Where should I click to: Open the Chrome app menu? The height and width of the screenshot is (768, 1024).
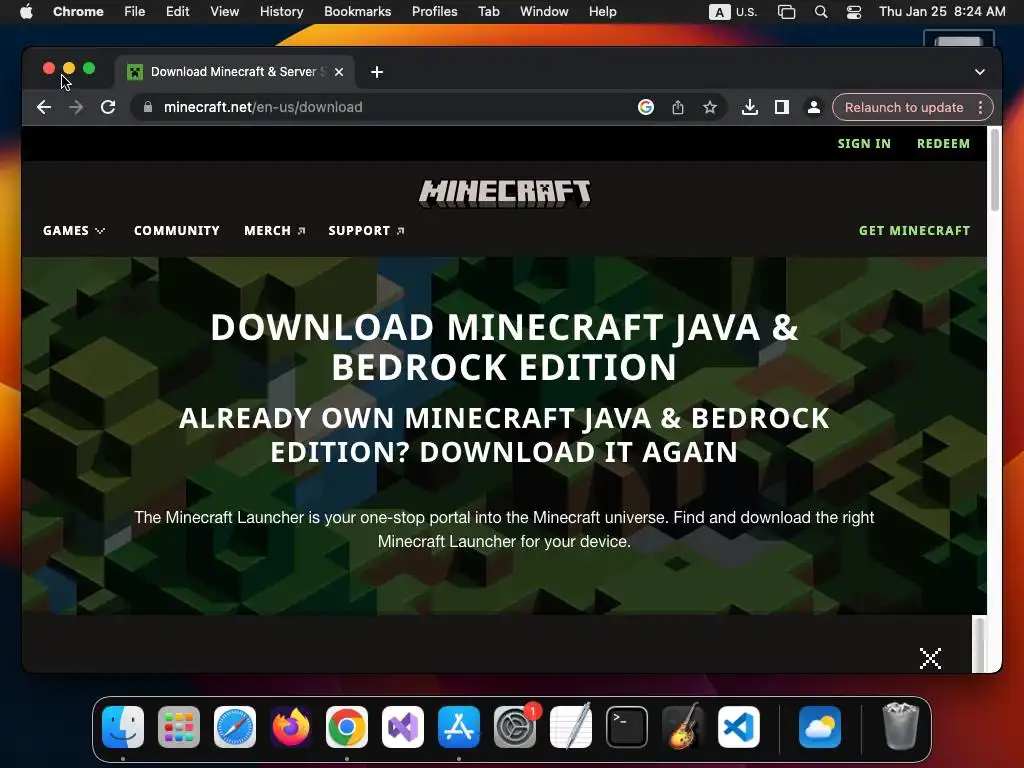coord(78,12)
